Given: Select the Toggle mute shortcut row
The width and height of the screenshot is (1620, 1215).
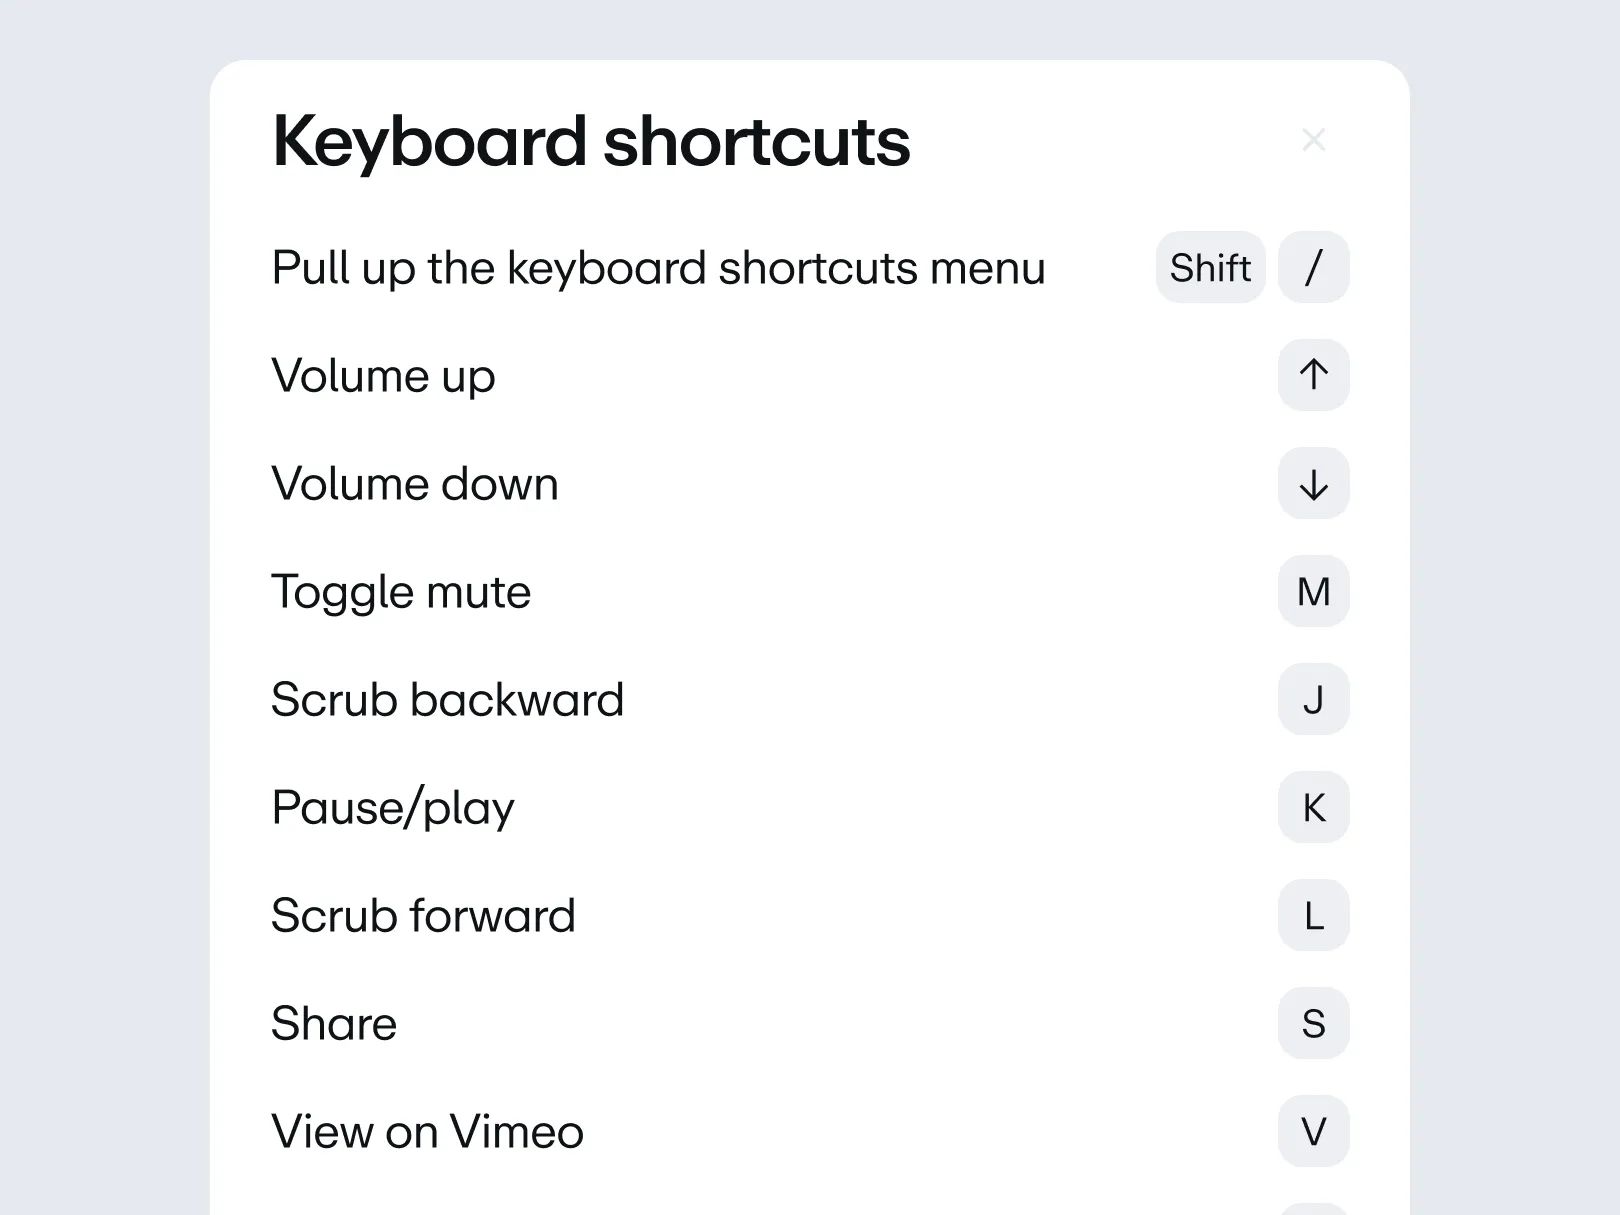Looking at the screenshot, I should (x=400, y=591).
